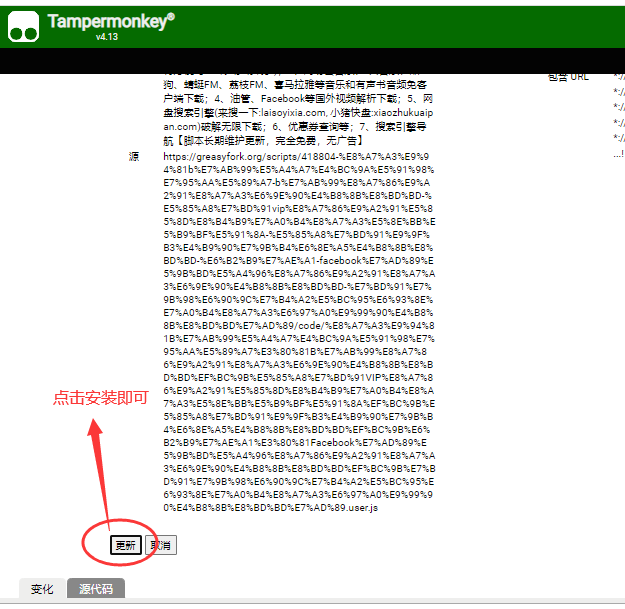Viewport: 625px width, 609px height.
Task: Click the 包含 URL heading
Action: pos(568,77)
